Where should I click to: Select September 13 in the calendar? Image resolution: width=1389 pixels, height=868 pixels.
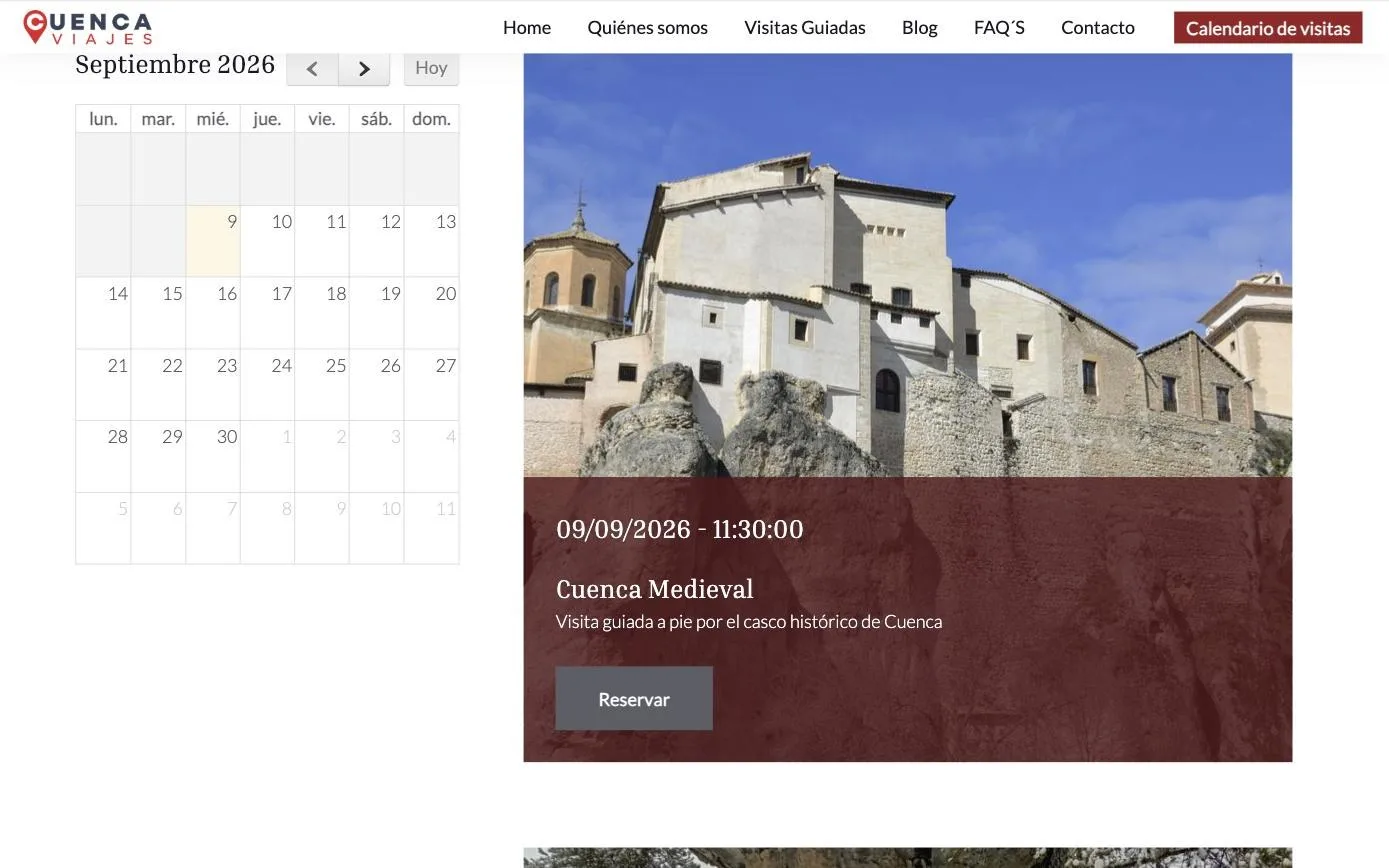(432, 241)
